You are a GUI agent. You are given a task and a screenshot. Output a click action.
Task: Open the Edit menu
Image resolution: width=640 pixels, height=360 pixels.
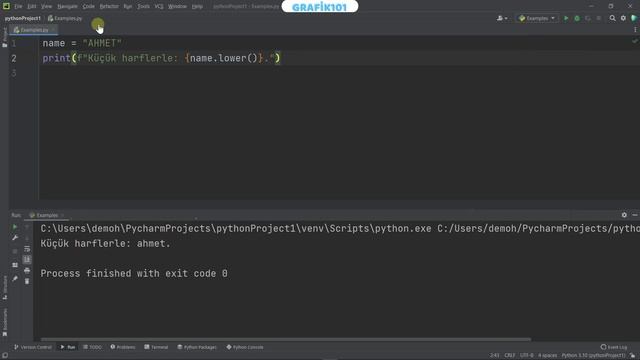pyautogui.click(x=32, y=7)
